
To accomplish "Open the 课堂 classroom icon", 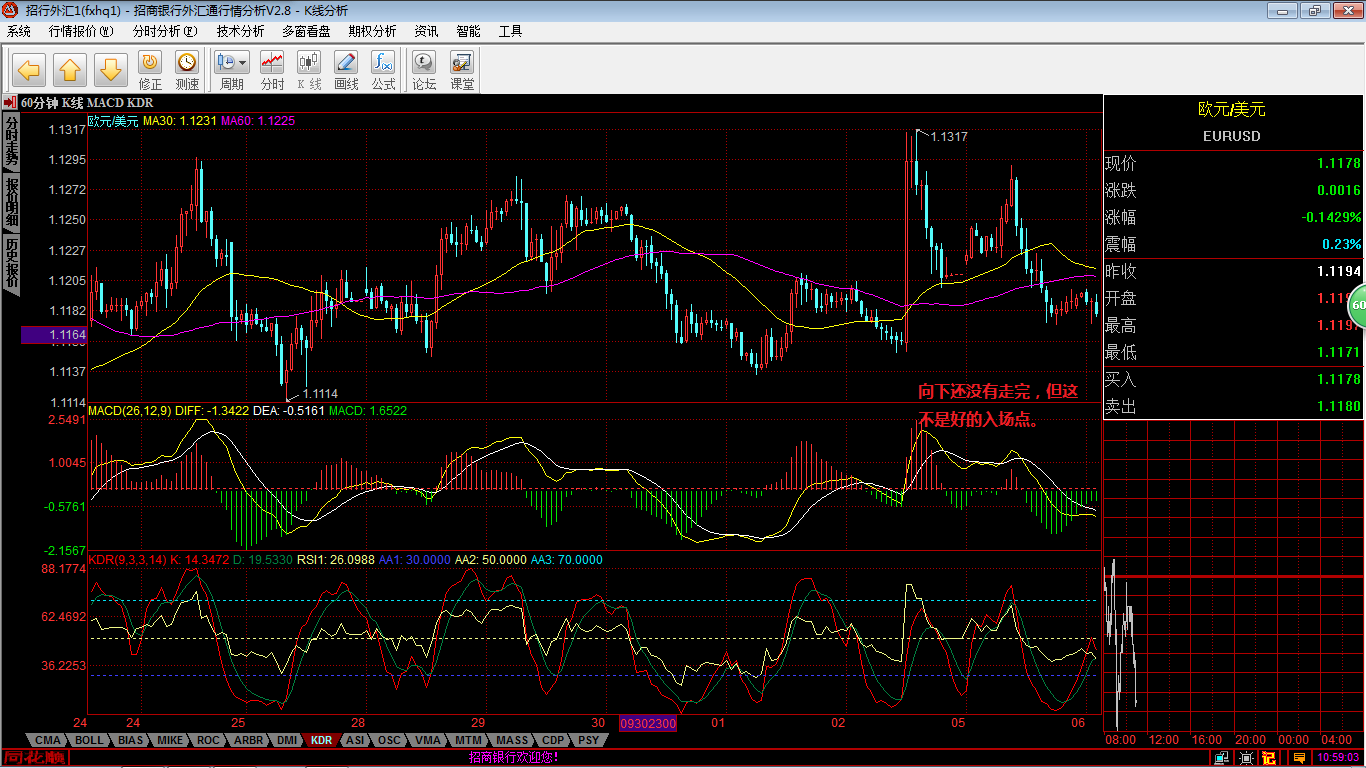I will pos(462,71).
